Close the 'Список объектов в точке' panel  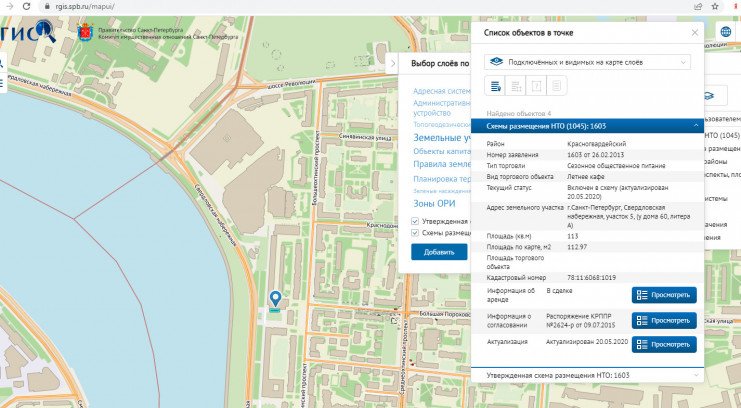coord(695,33)
